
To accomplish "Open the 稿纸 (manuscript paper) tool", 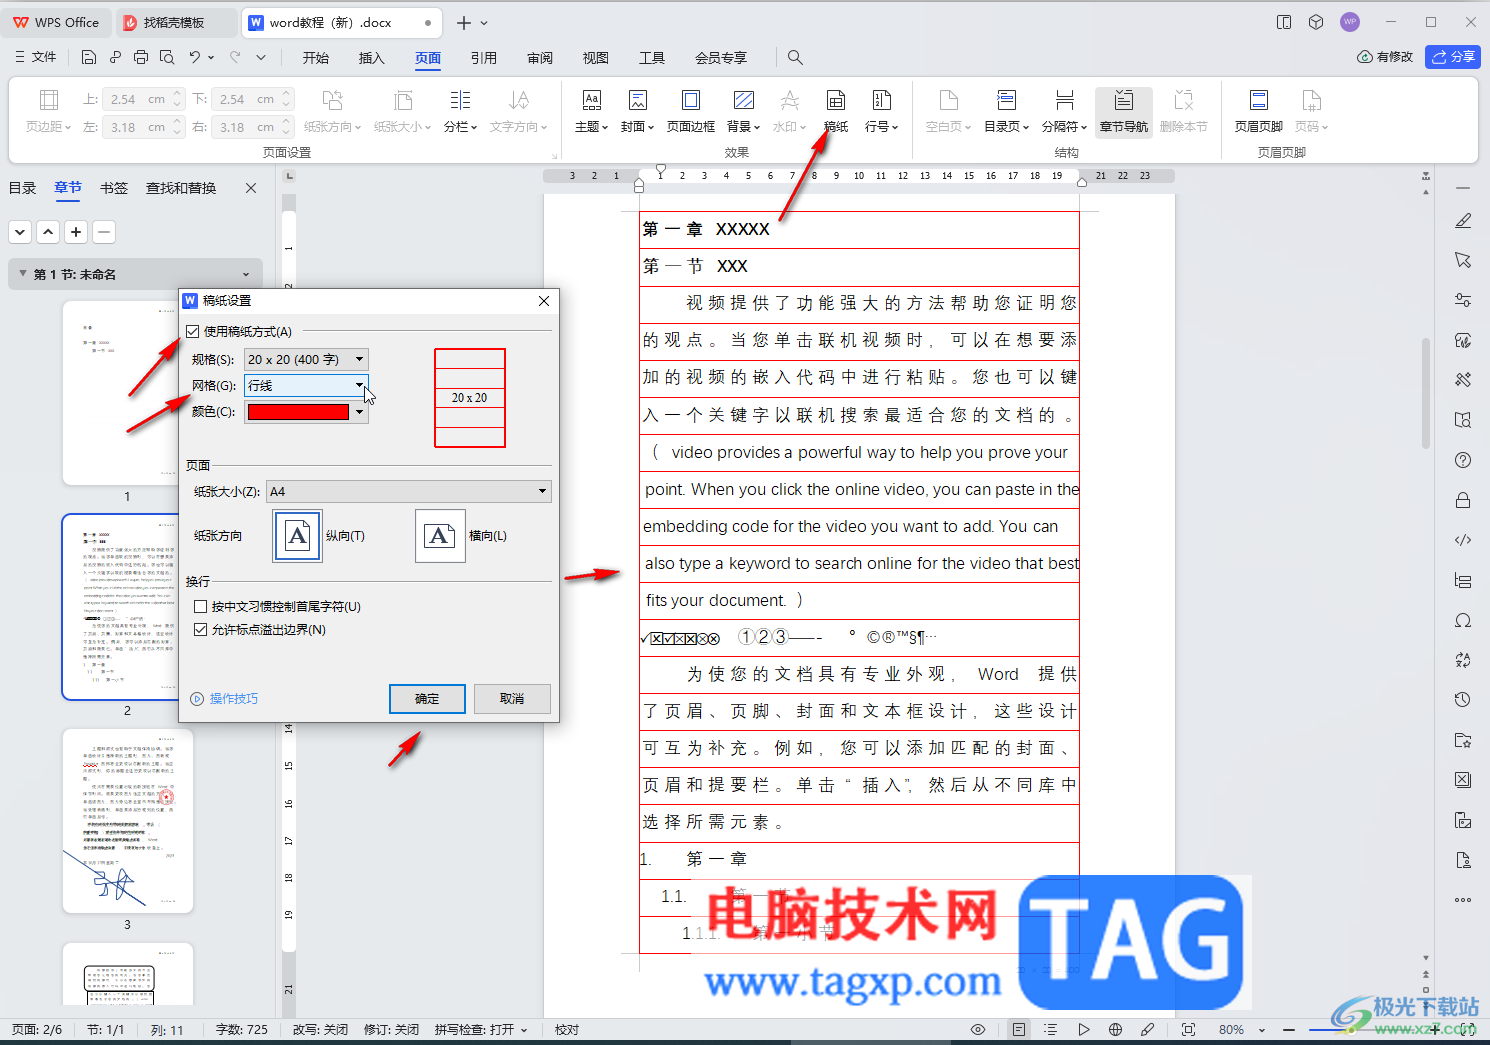I will coord(836,111).
